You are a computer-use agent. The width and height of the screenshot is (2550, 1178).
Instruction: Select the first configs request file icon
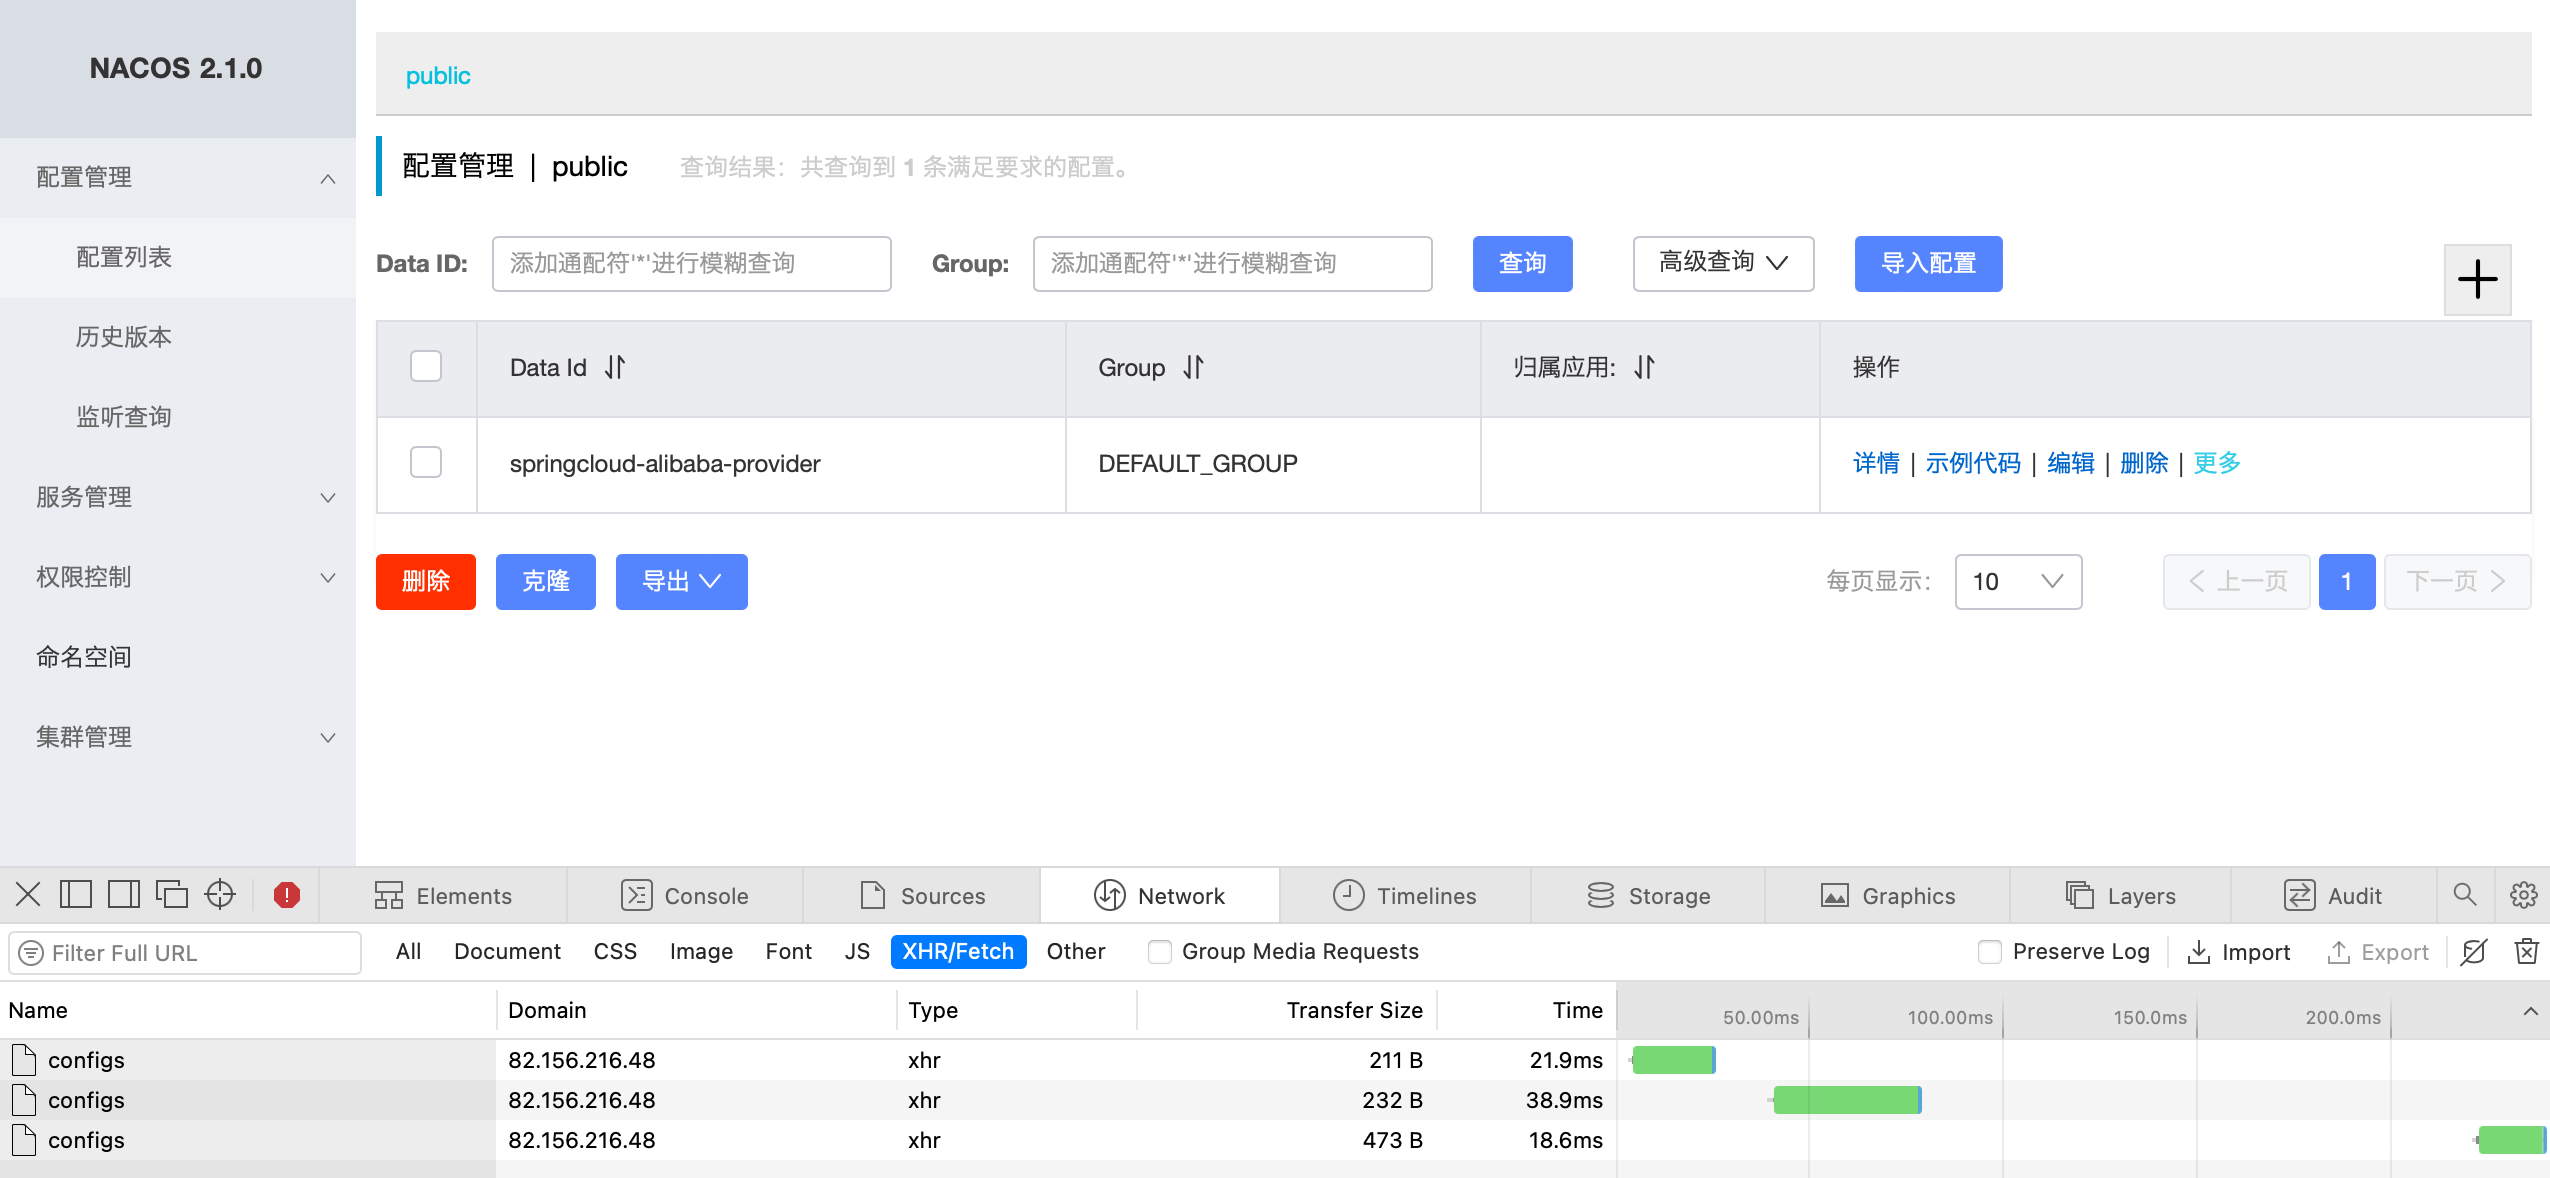24,1059
